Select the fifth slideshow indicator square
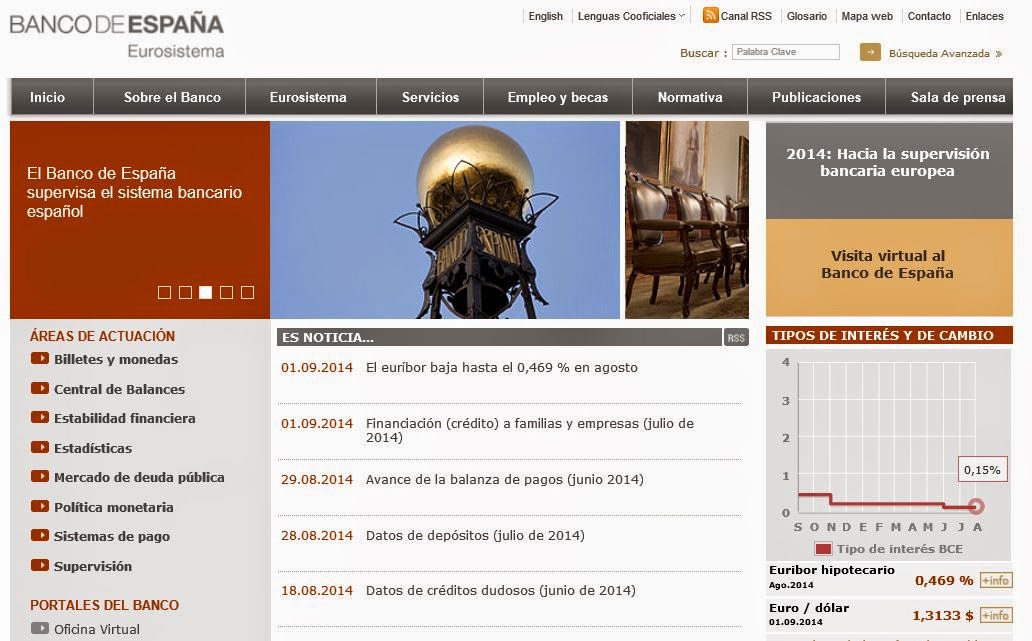Screen dimensions: 1032x641 pyautogui.click(x=247, y=292)
